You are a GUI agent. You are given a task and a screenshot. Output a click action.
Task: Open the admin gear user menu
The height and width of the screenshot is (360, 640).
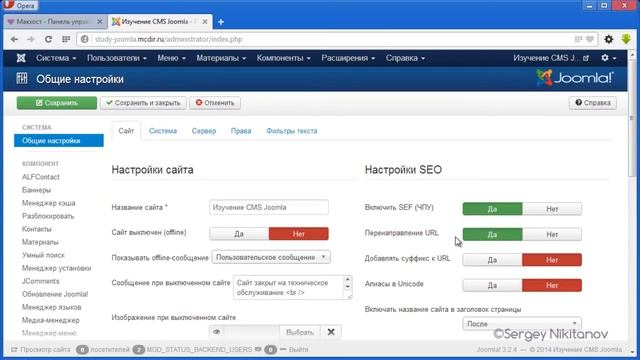[x=608, y=58]
